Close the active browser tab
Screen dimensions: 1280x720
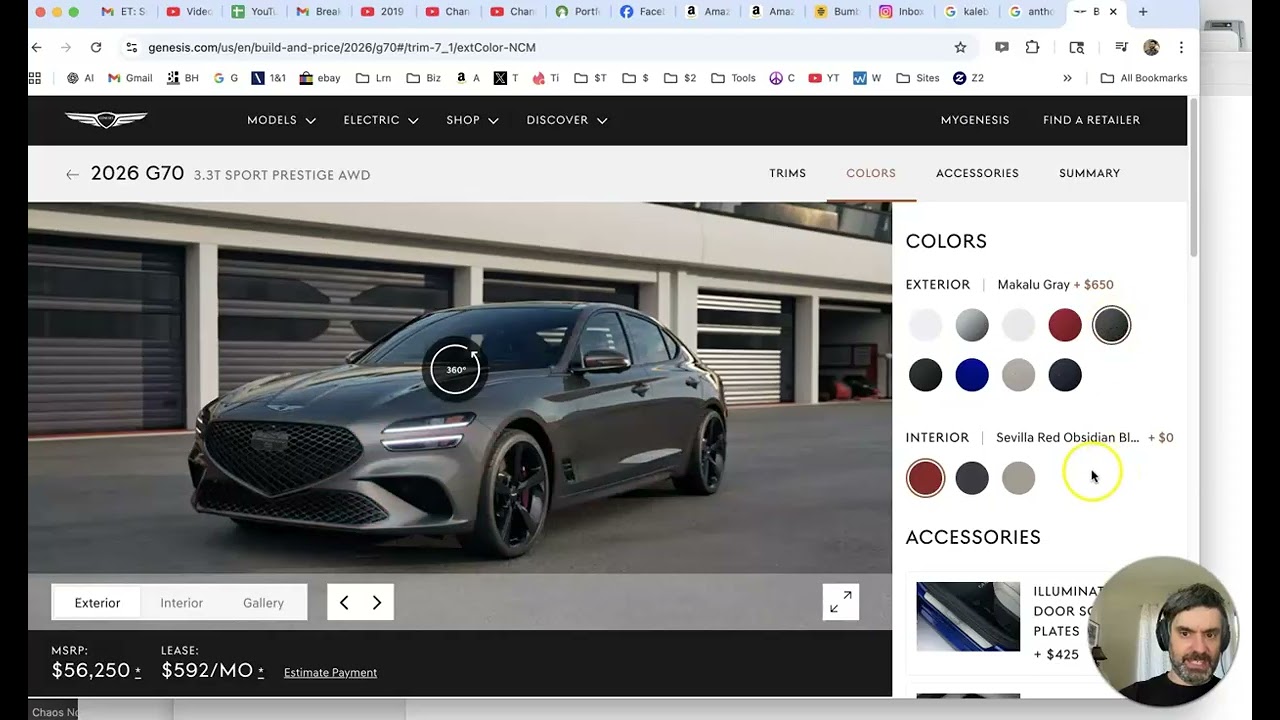point(1113,12)
